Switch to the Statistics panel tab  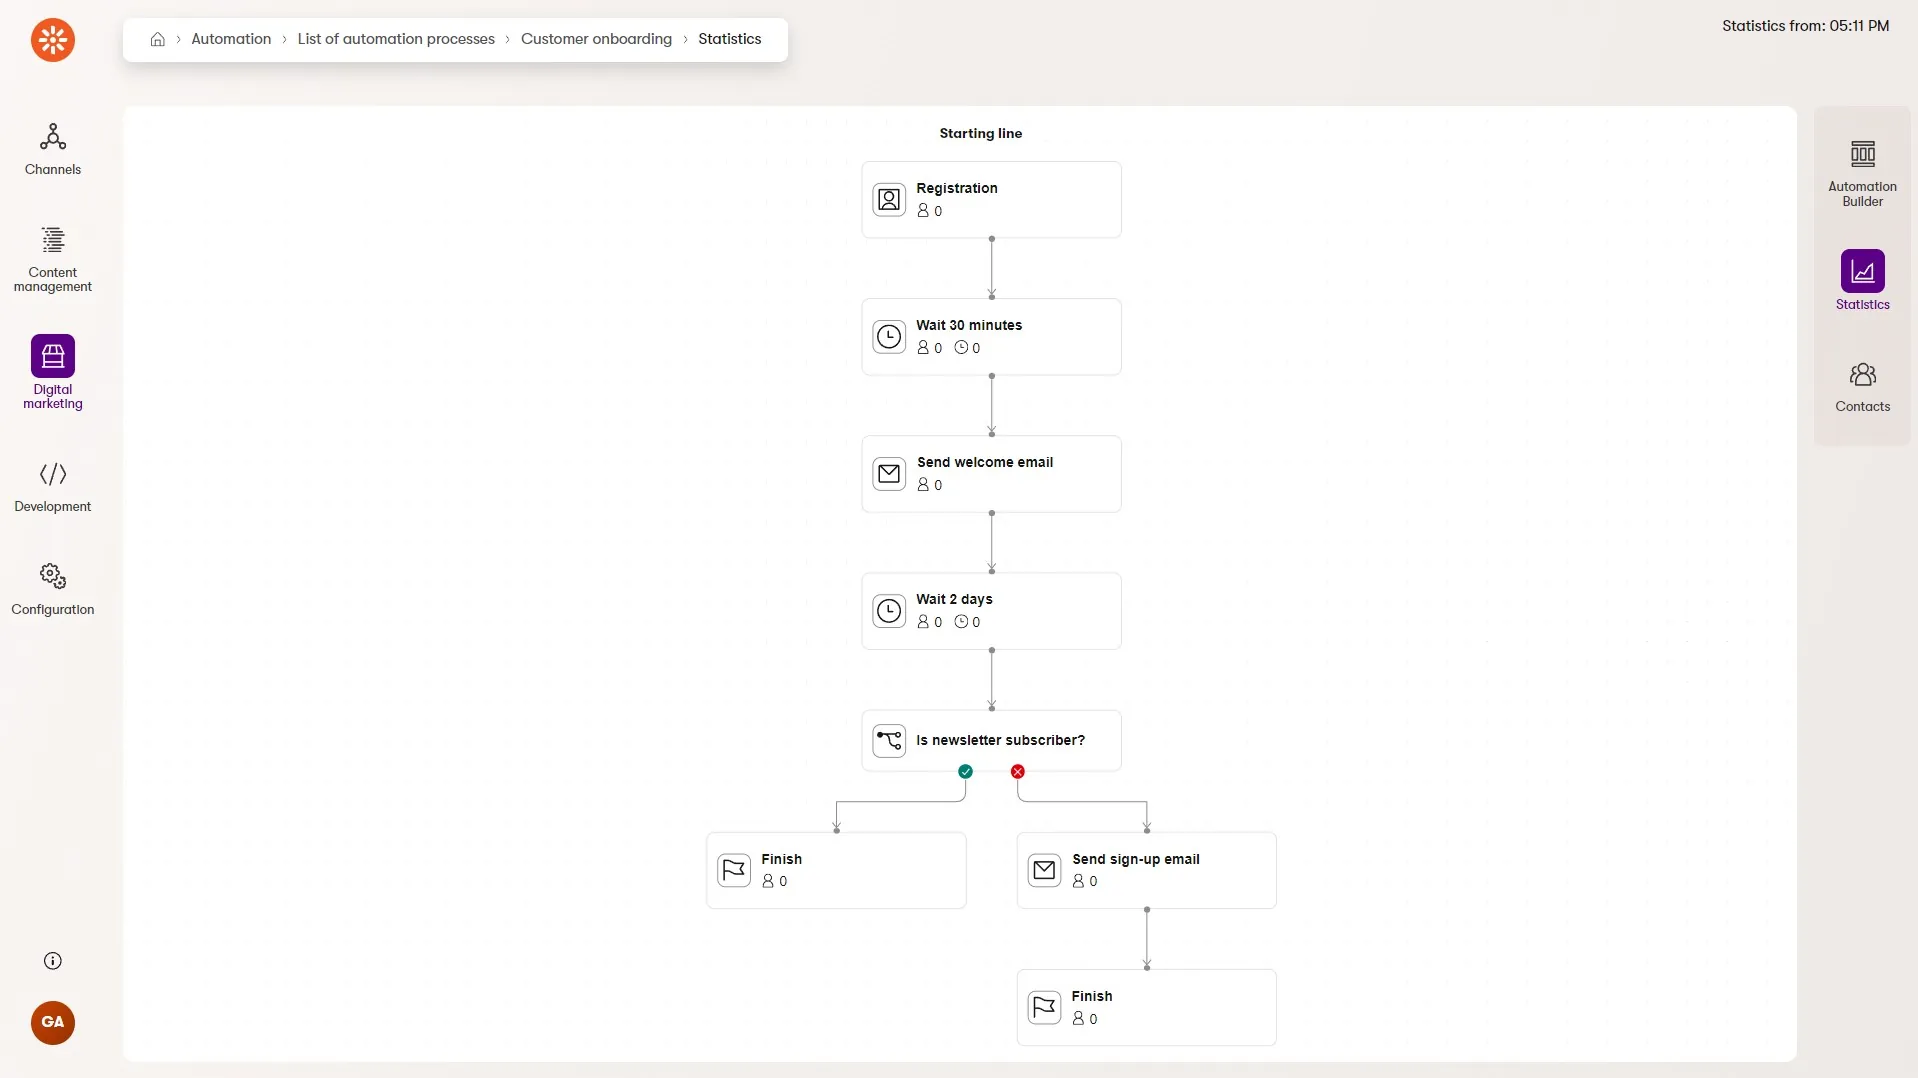(1862, 281)
